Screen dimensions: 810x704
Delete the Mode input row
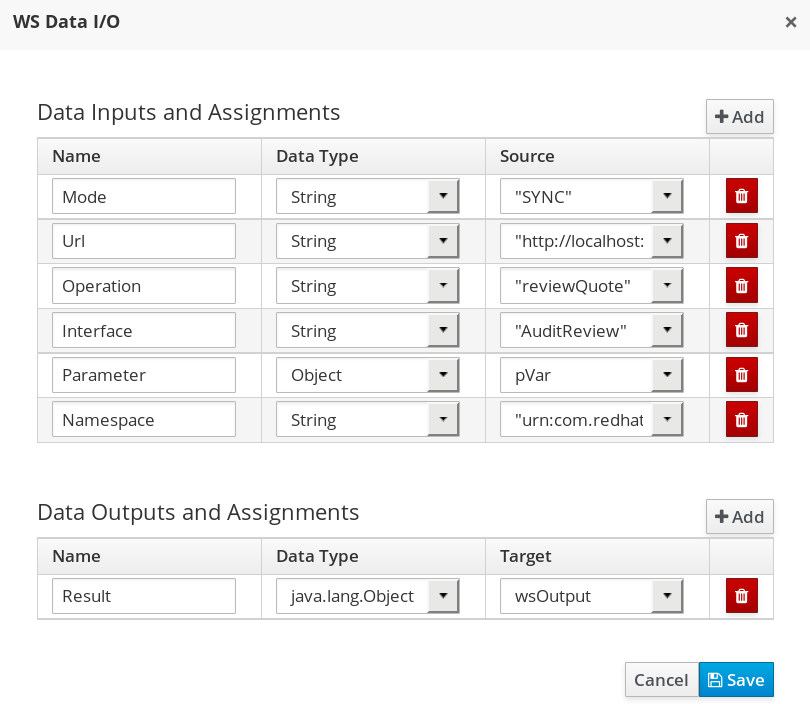point(741,196)
